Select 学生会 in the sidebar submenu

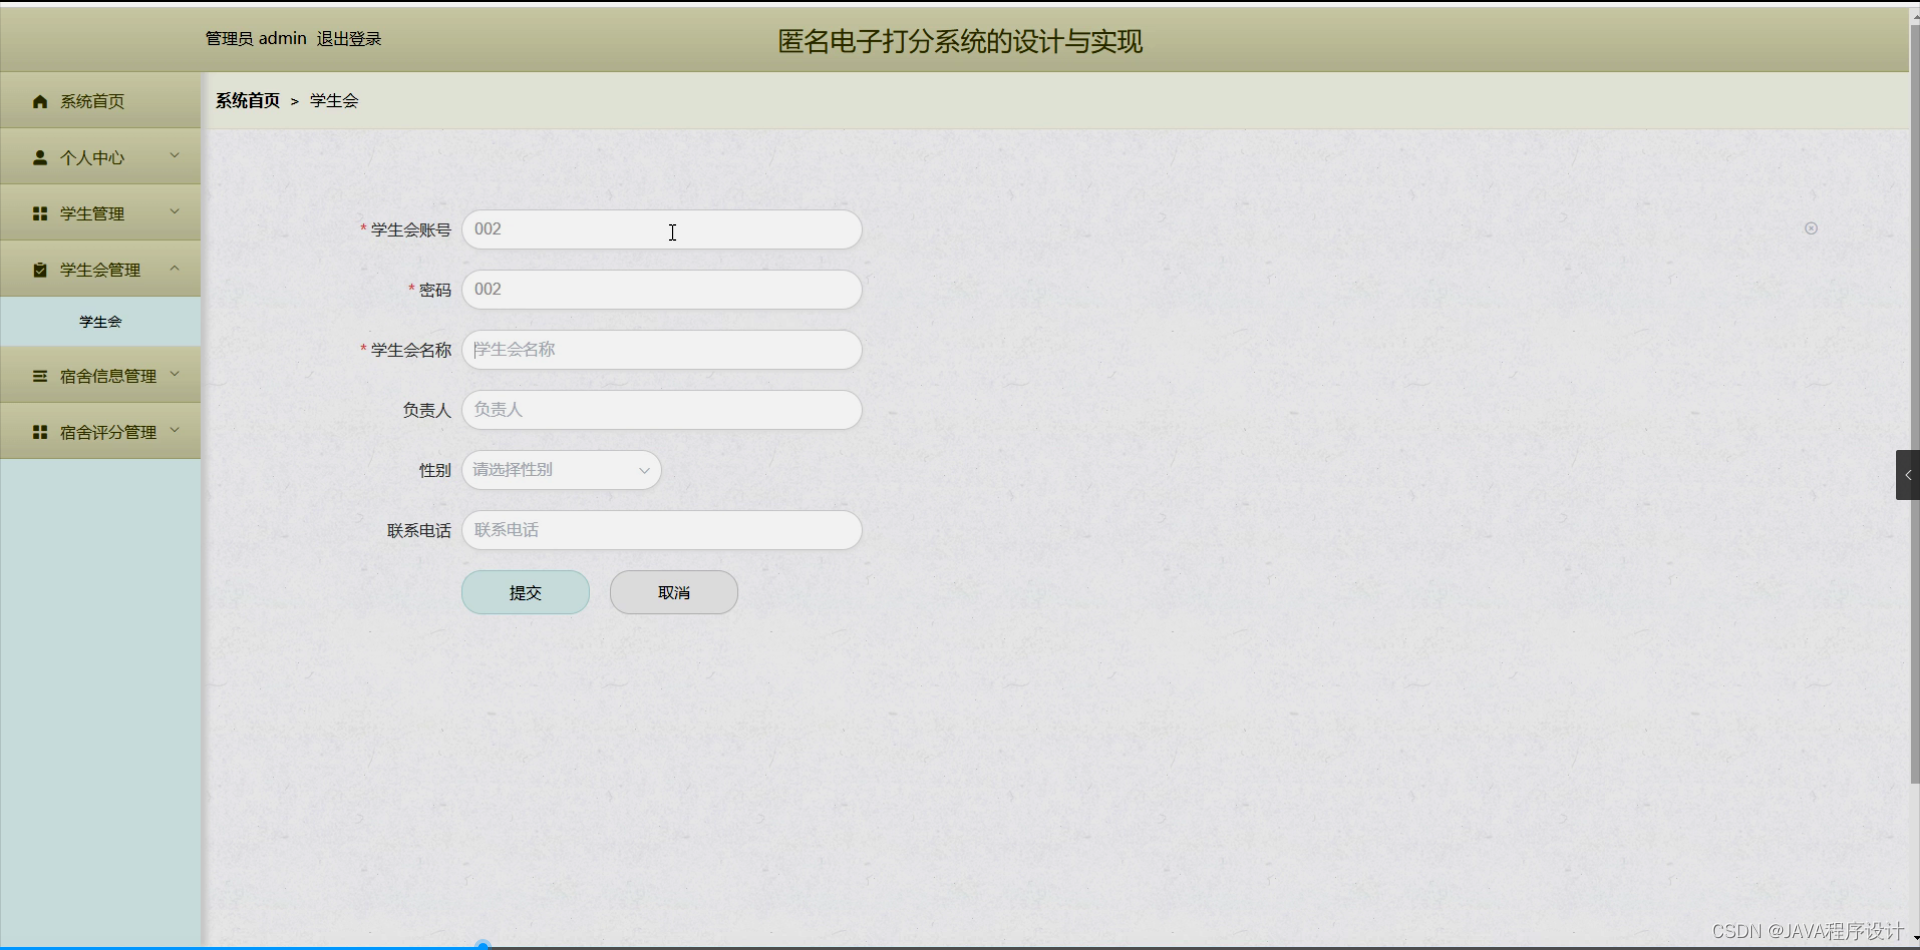[x=100, y=321]
